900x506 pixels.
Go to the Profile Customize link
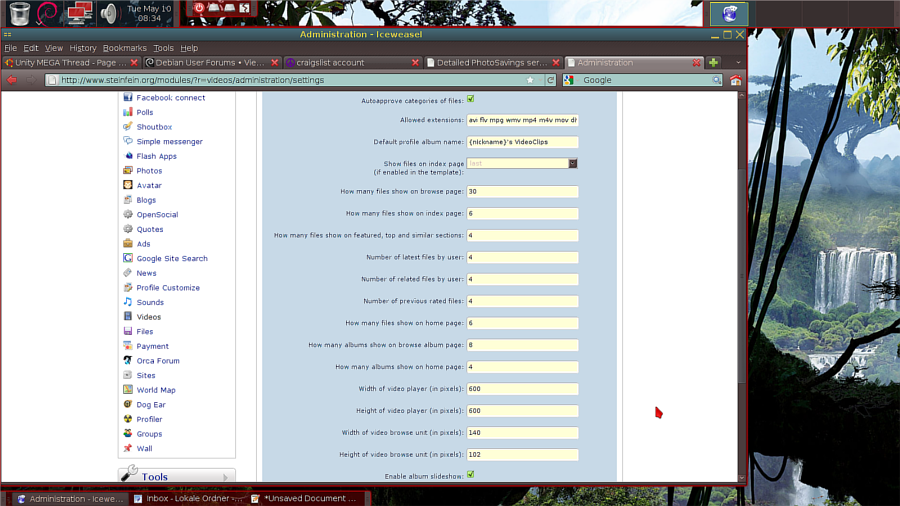pos(167,288)
